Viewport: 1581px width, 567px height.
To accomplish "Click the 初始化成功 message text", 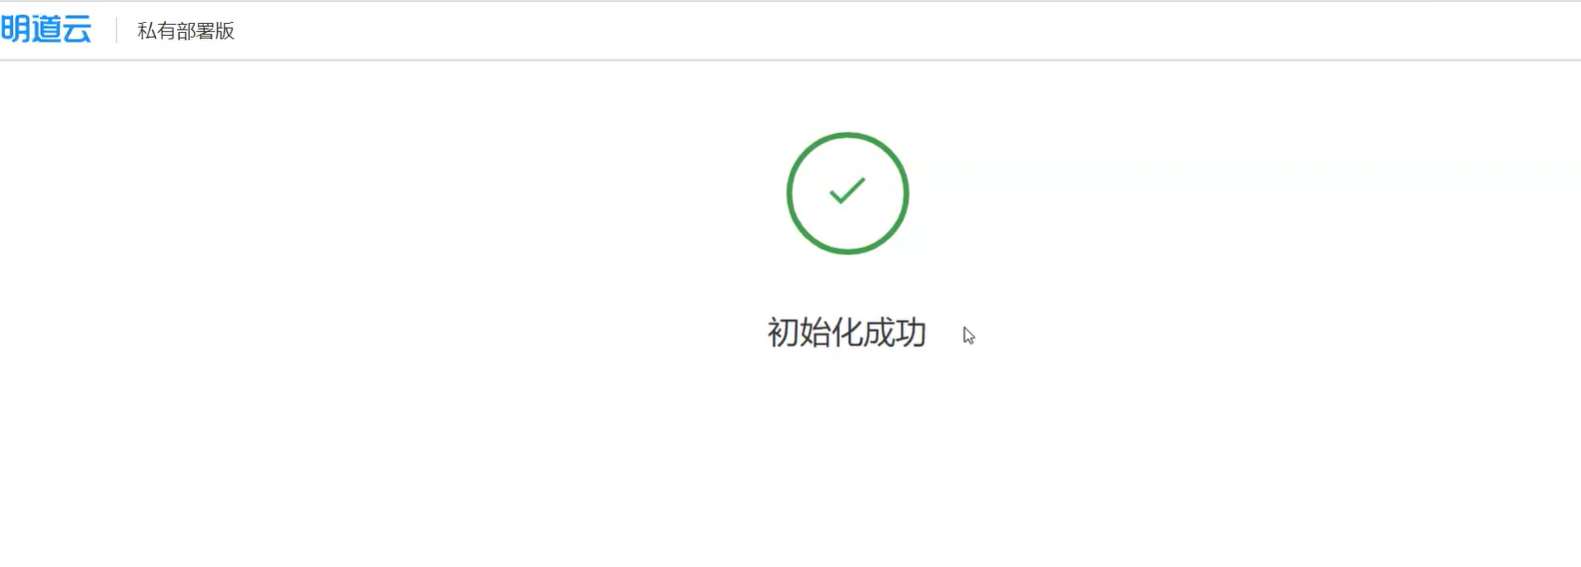I will click(847, 332).
